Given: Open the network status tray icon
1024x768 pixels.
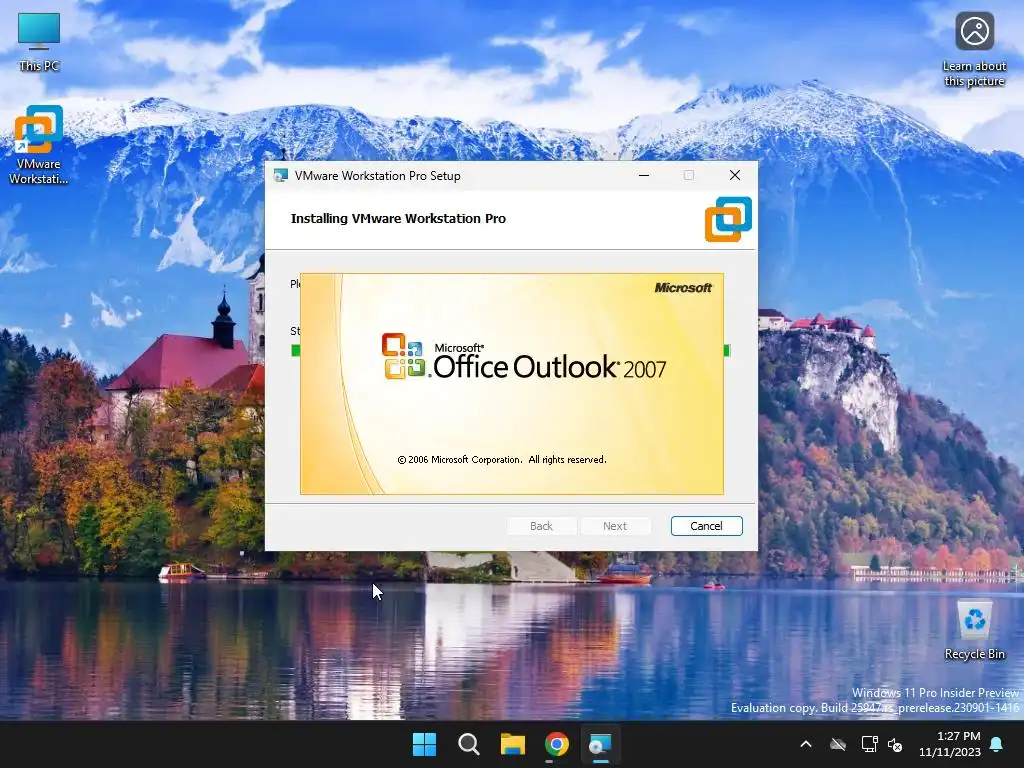Looking at the screenshot, I should 869,744.
